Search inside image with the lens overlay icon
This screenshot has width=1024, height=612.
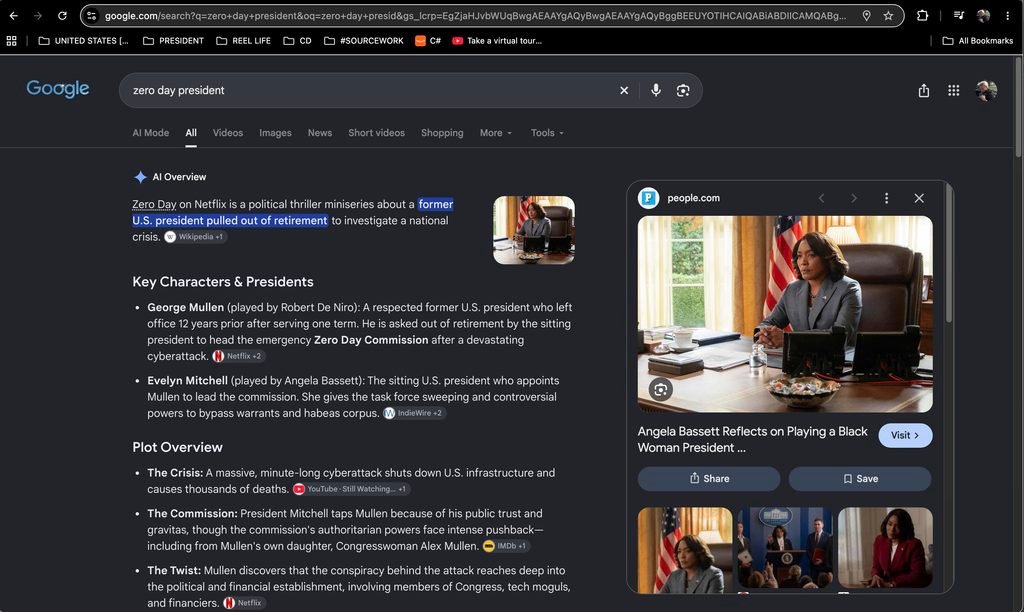point(660,390)
